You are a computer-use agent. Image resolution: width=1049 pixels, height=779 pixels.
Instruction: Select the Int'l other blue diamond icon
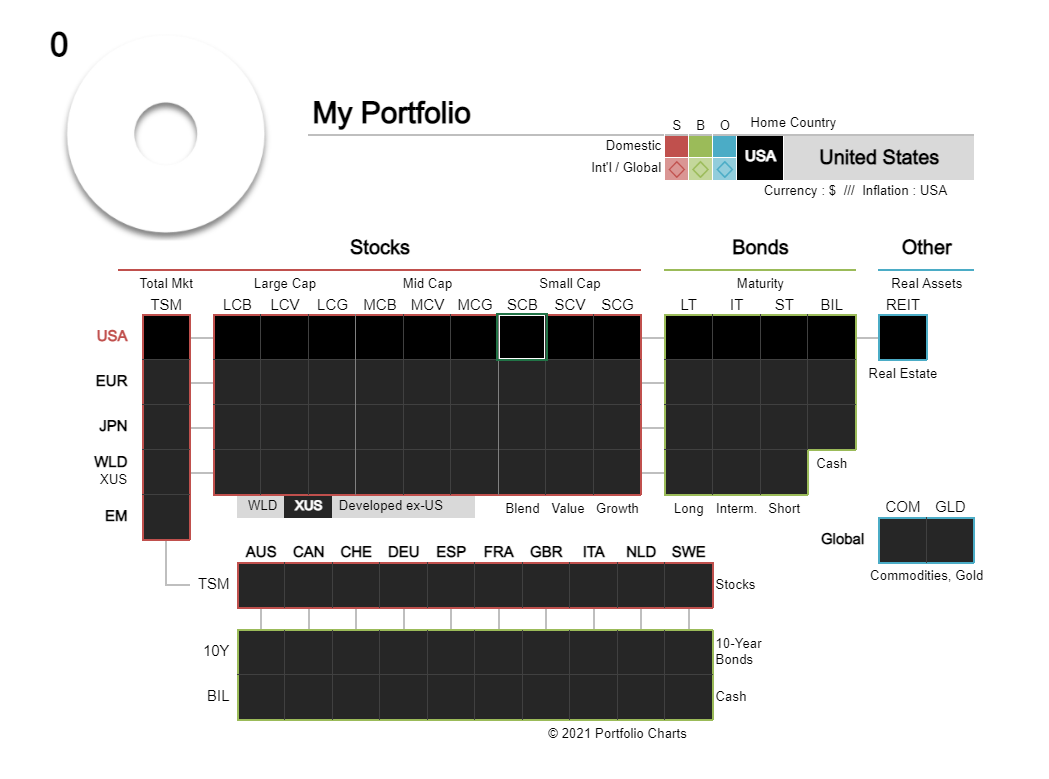click(725, 169)
